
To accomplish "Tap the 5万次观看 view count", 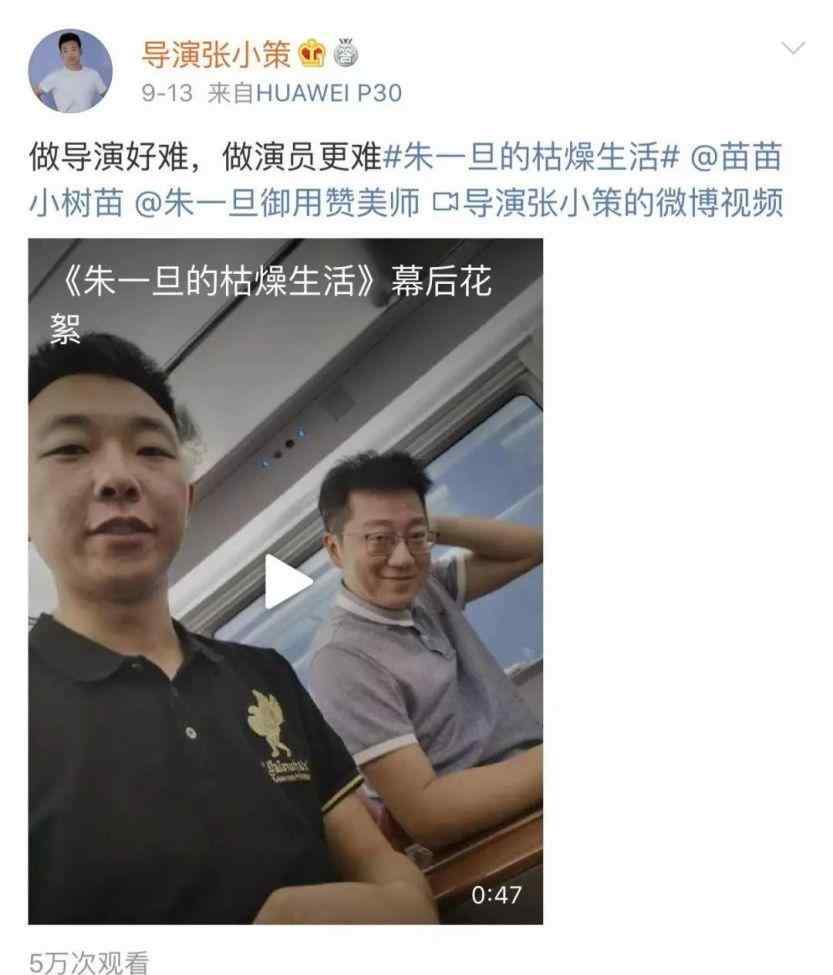I will tap(89, 962).
